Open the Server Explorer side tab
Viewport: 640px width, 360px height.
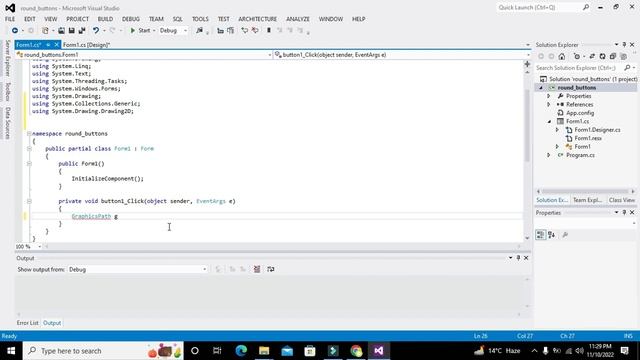pyautogui.click(x=7, y=58)
